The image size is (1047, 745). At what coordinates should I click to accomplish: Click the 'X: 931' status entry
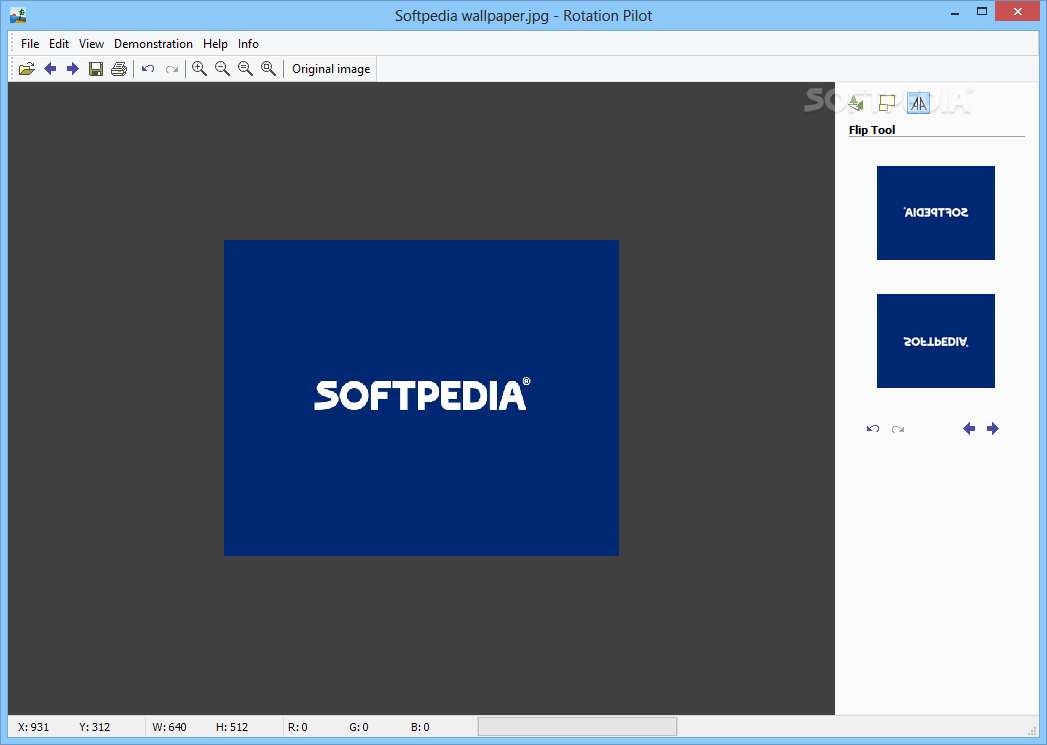click(x=33, y=727)
